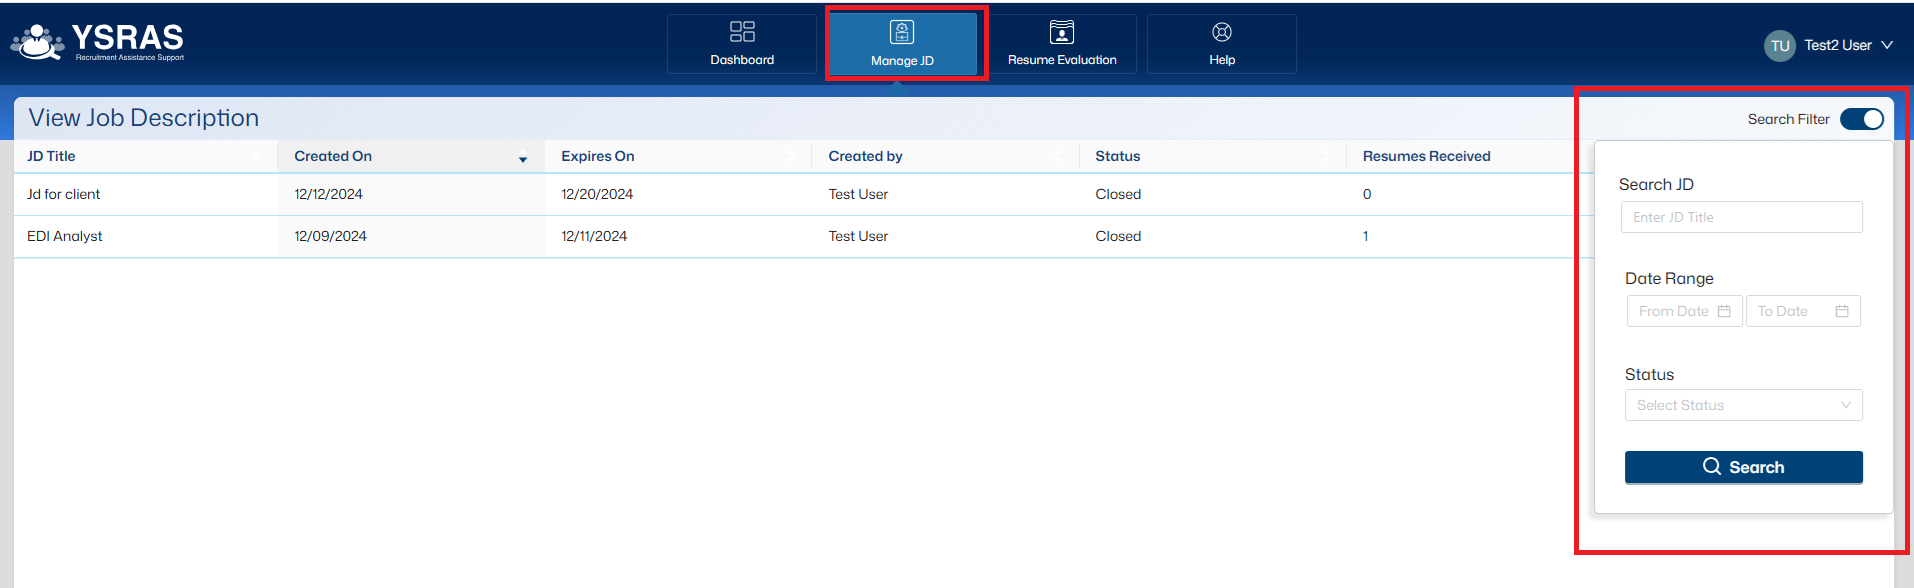Click the YSRAS logo

tap(98, 42)
